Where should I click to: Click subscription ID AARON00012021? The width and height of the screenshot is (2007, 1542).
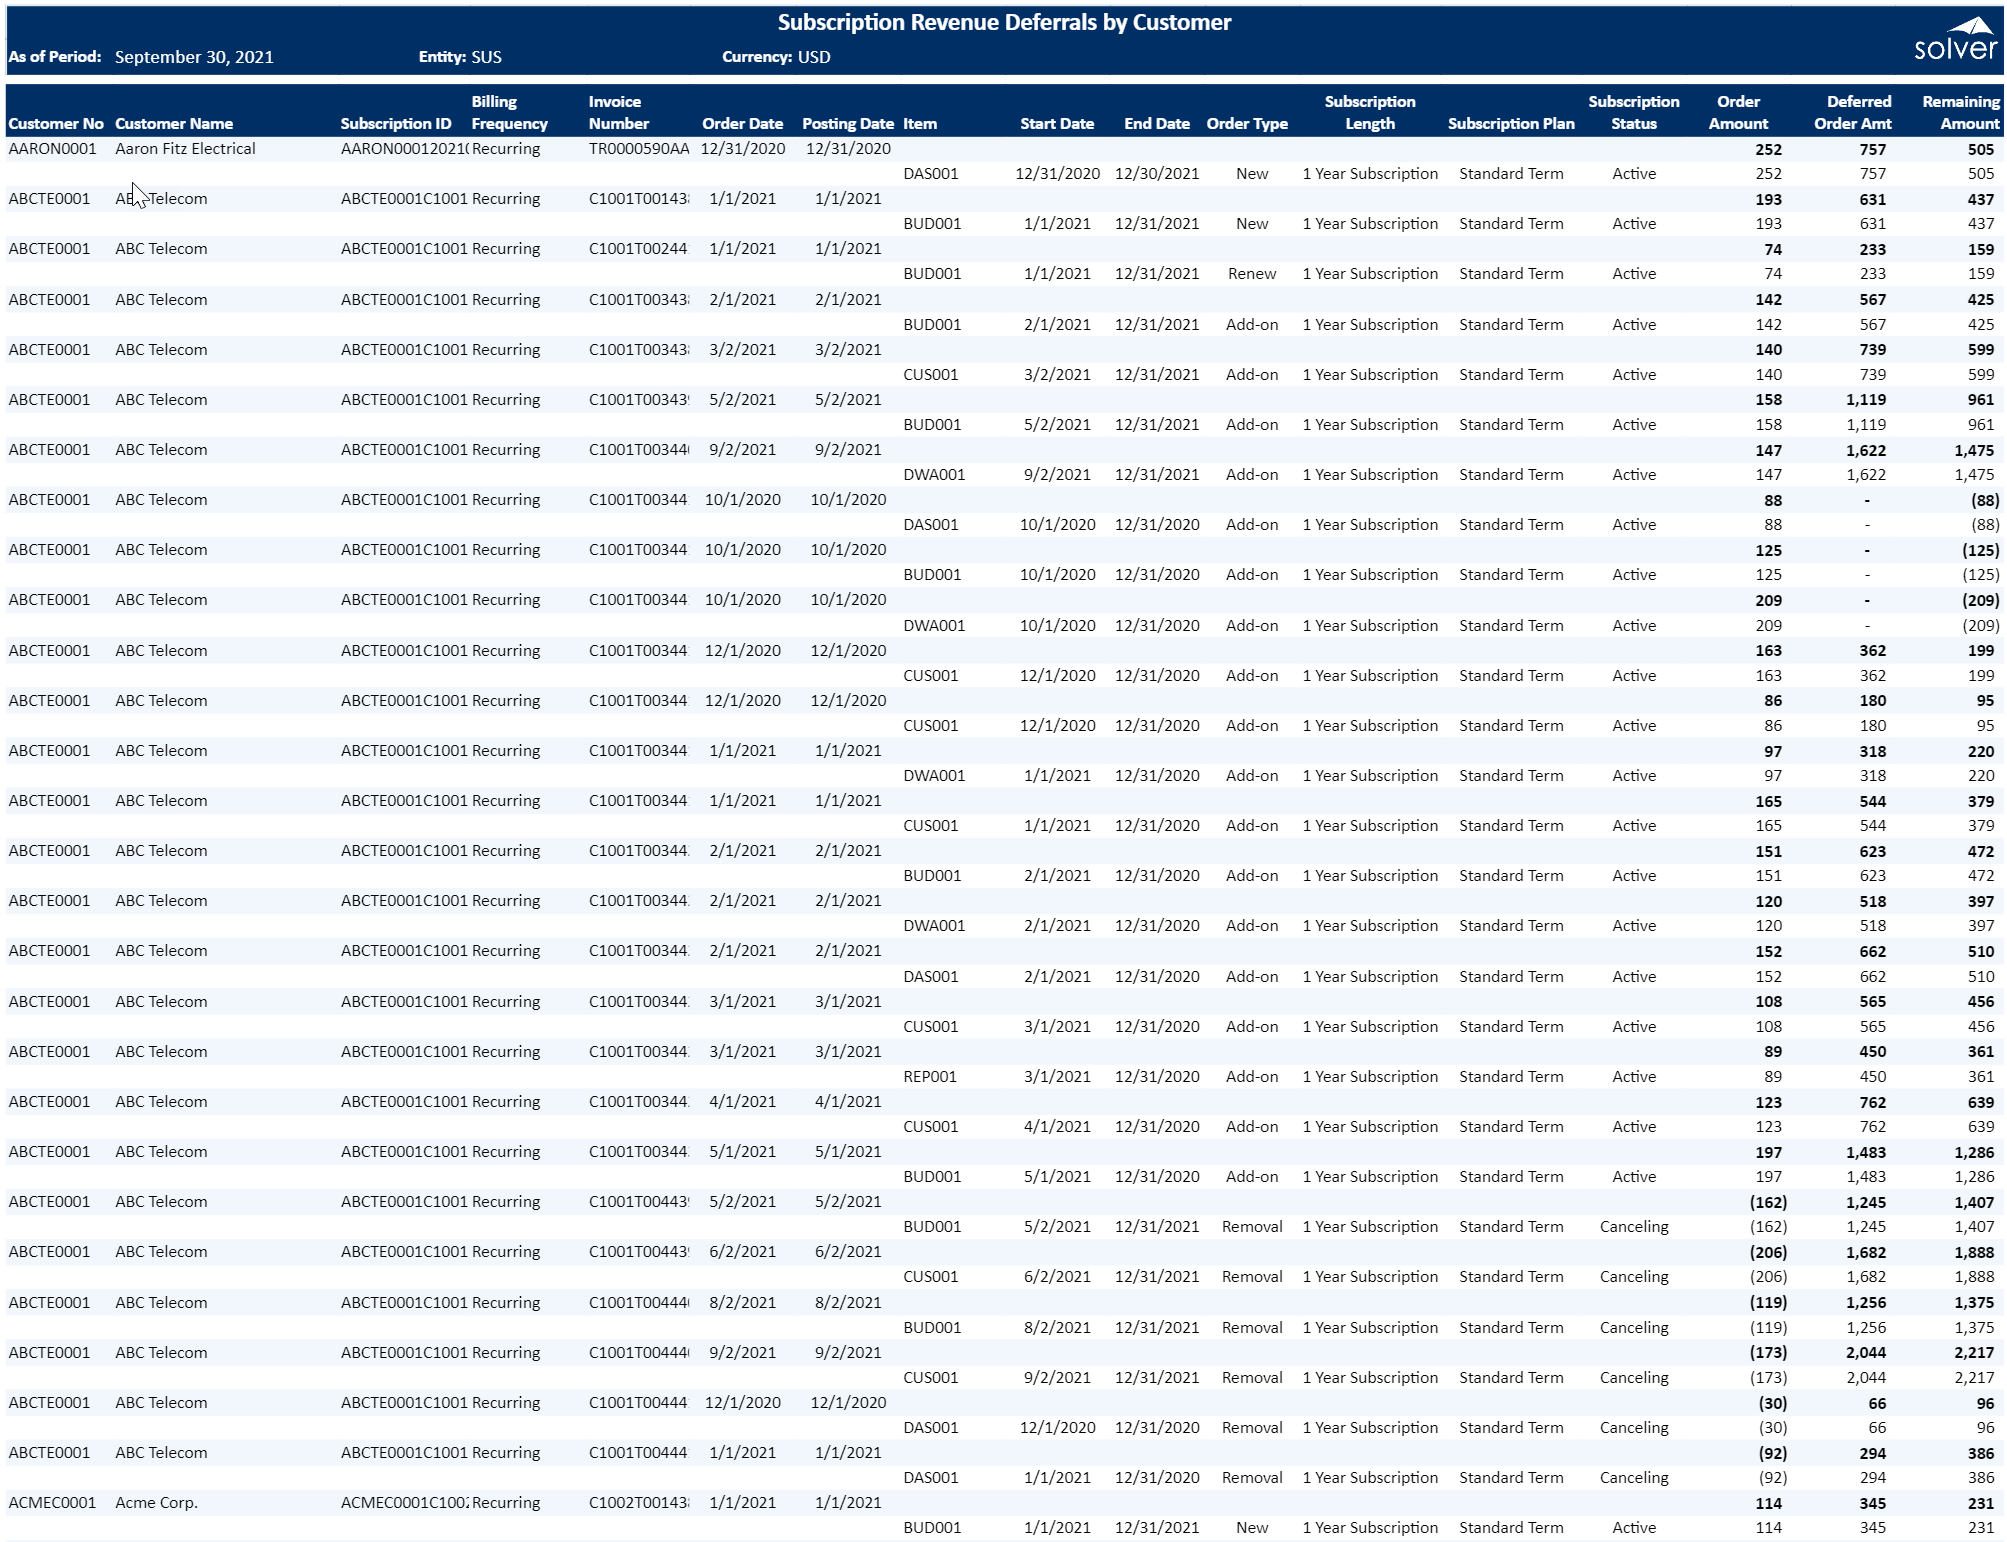pos(405,149)
